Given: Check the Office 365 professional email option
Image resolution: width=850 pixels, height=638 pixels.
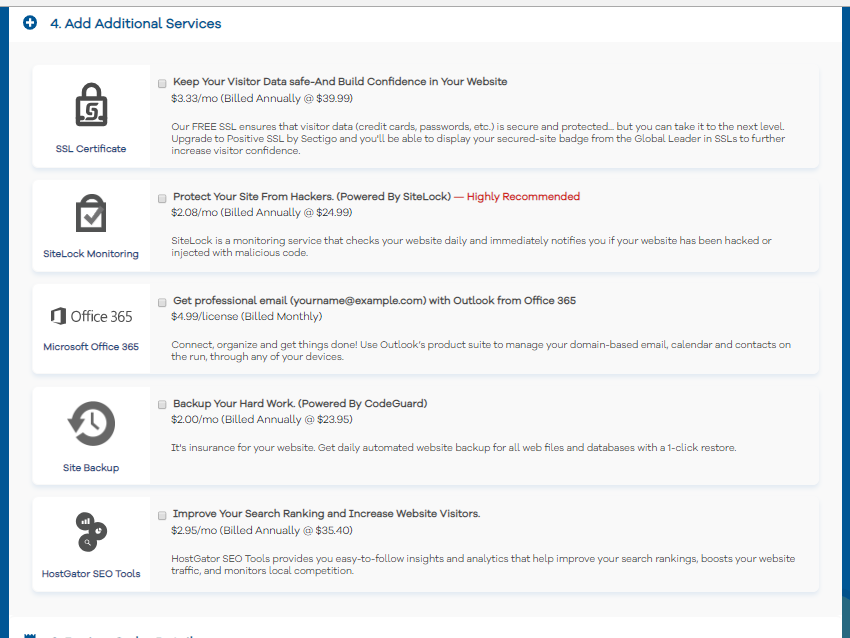Looking at the screenshot, I should point(162,302).
